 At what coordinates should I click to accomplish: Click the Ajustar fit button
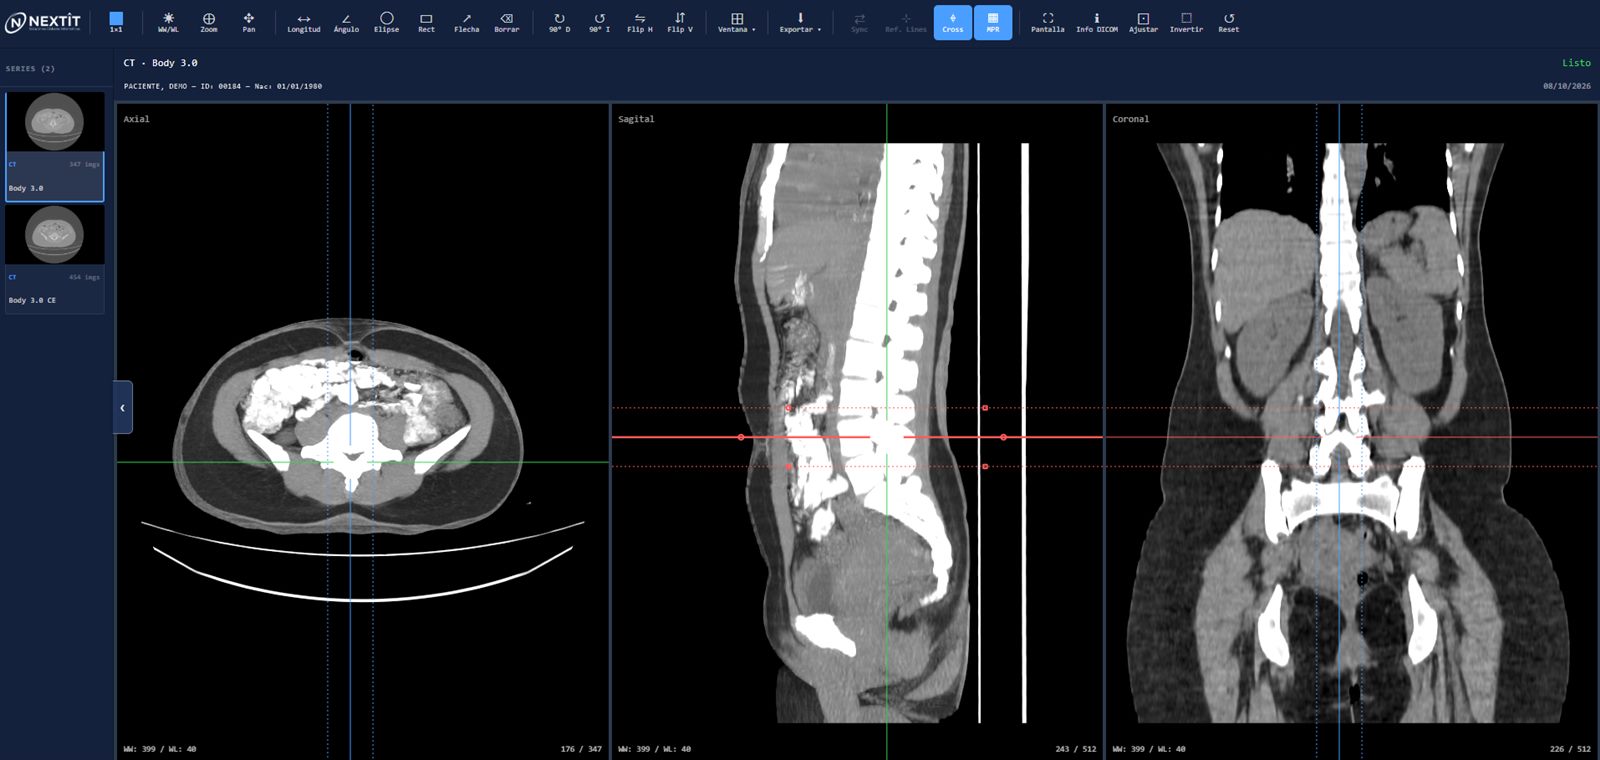pos(1143,22)
